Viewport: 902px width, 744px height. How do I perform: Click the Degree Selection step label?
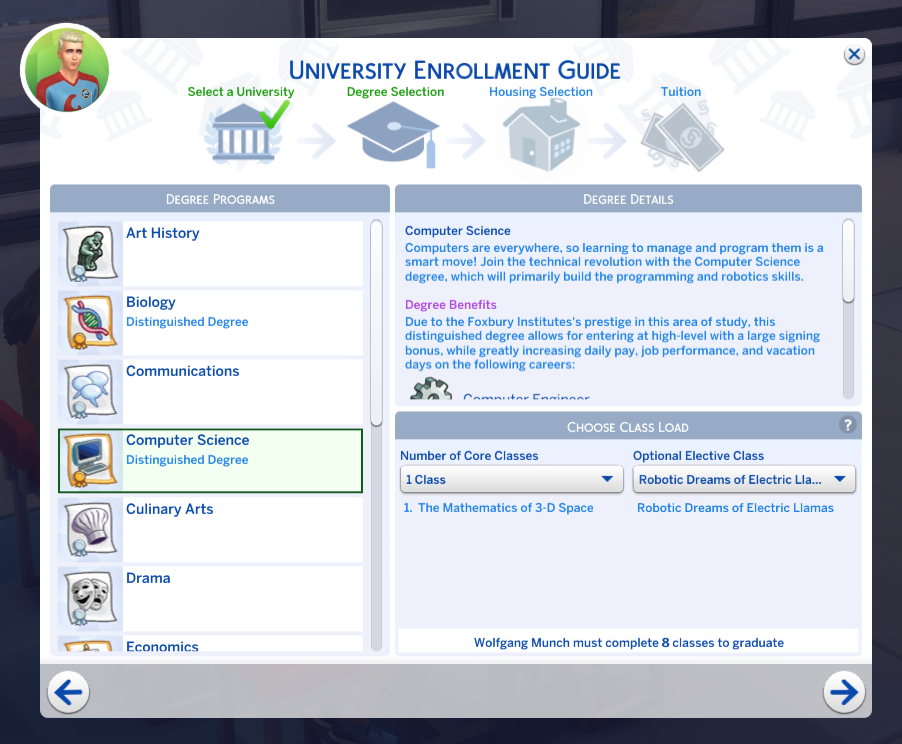[395, 91]
